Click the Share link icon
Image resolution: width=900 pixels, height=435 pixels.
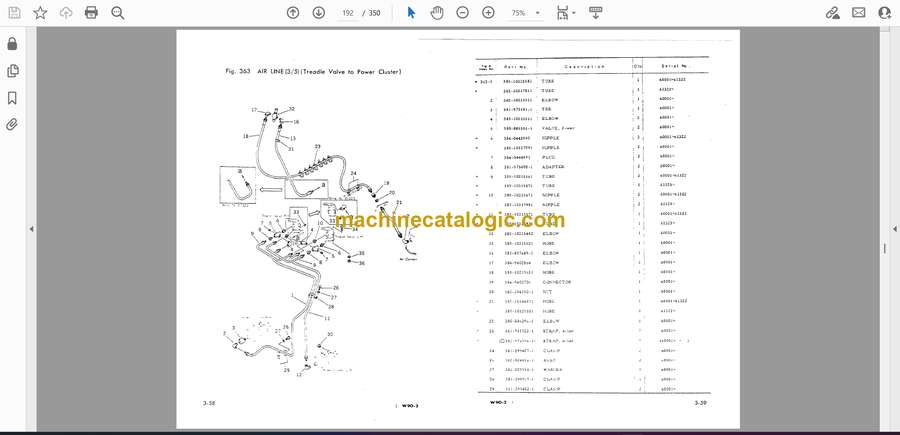point(833,13)
